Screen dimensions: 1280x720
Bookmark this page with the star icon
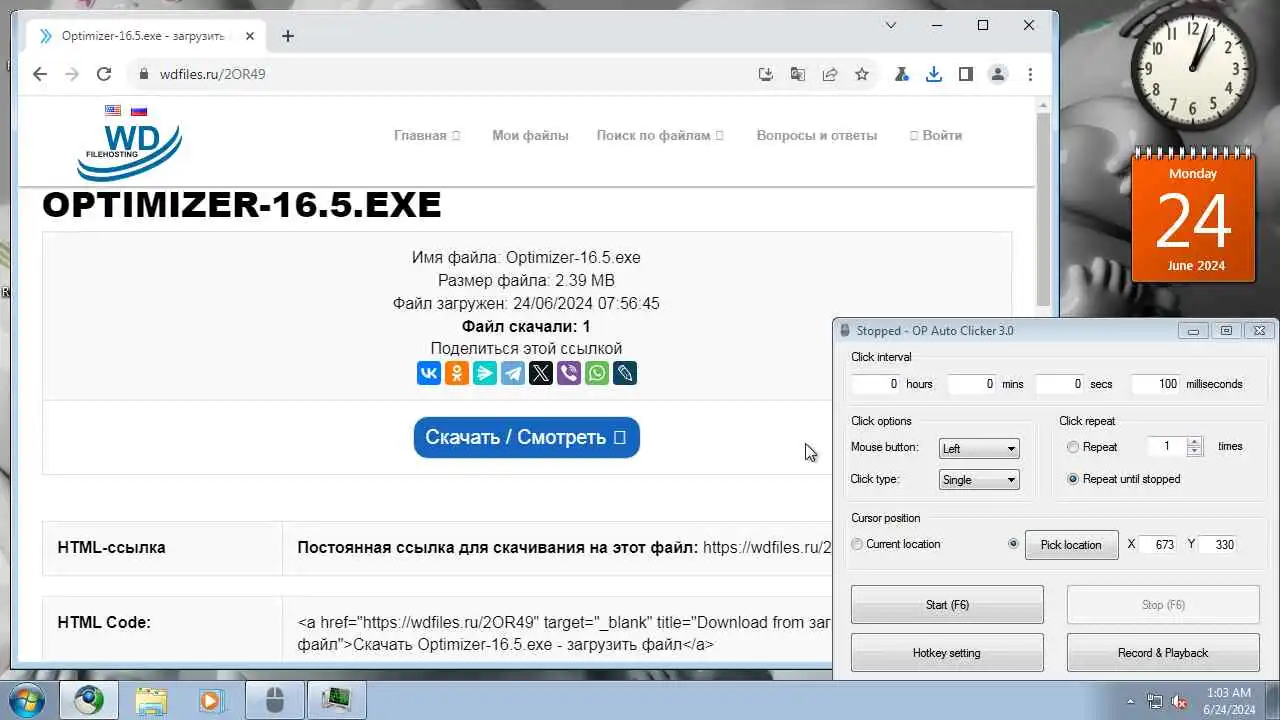click(862, 74)
